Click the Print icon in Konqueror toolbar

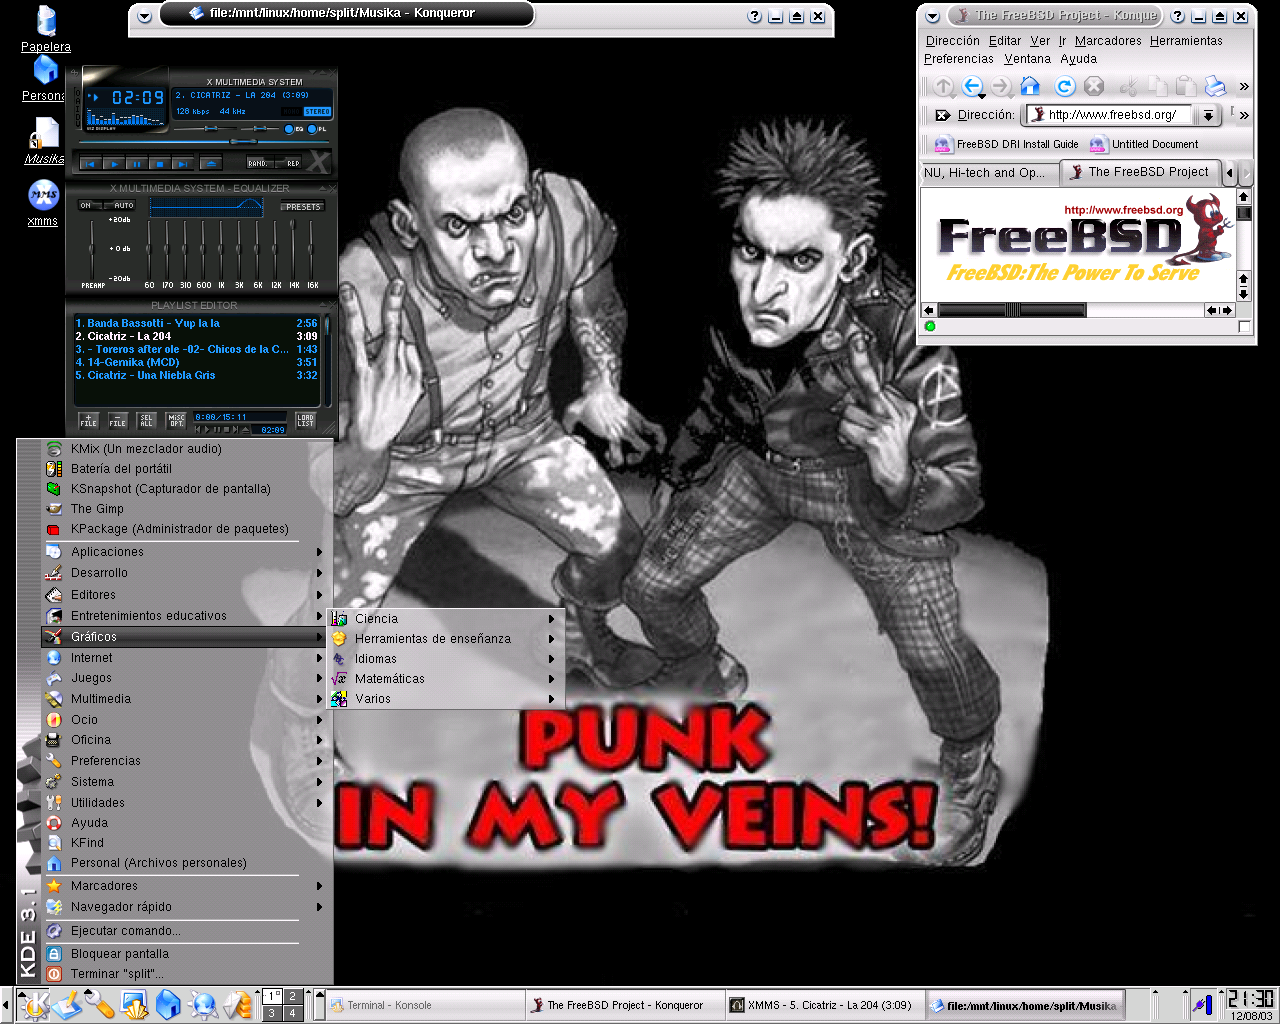click(x=1215, y=87)
